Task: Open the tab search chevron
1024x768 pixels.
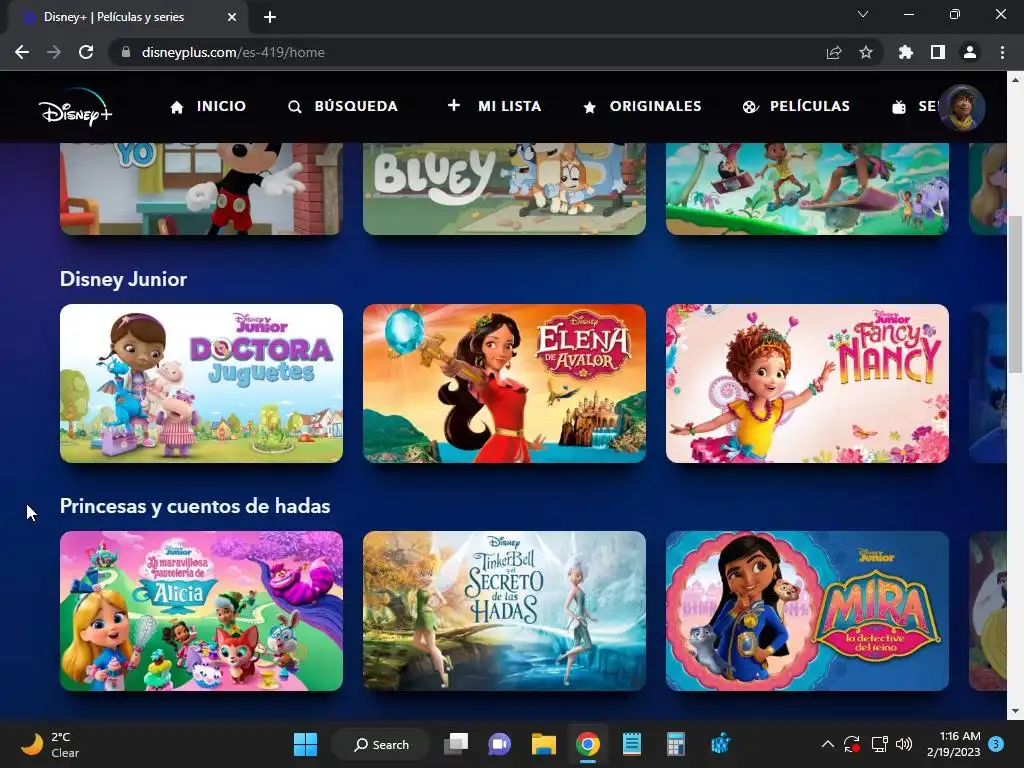Action: tap(863, 14)
